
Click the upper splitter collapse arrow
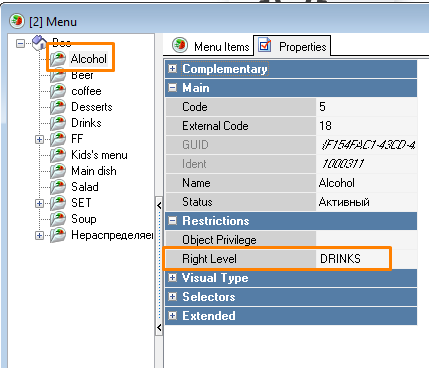coord(159,205)
